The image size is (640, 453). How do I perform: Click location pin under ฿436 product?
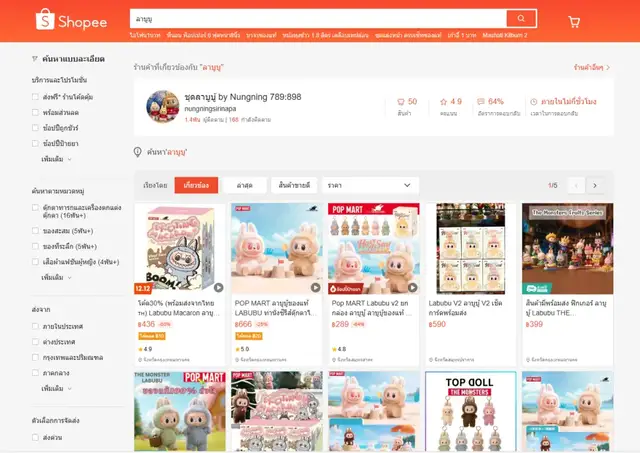point(140,360)
